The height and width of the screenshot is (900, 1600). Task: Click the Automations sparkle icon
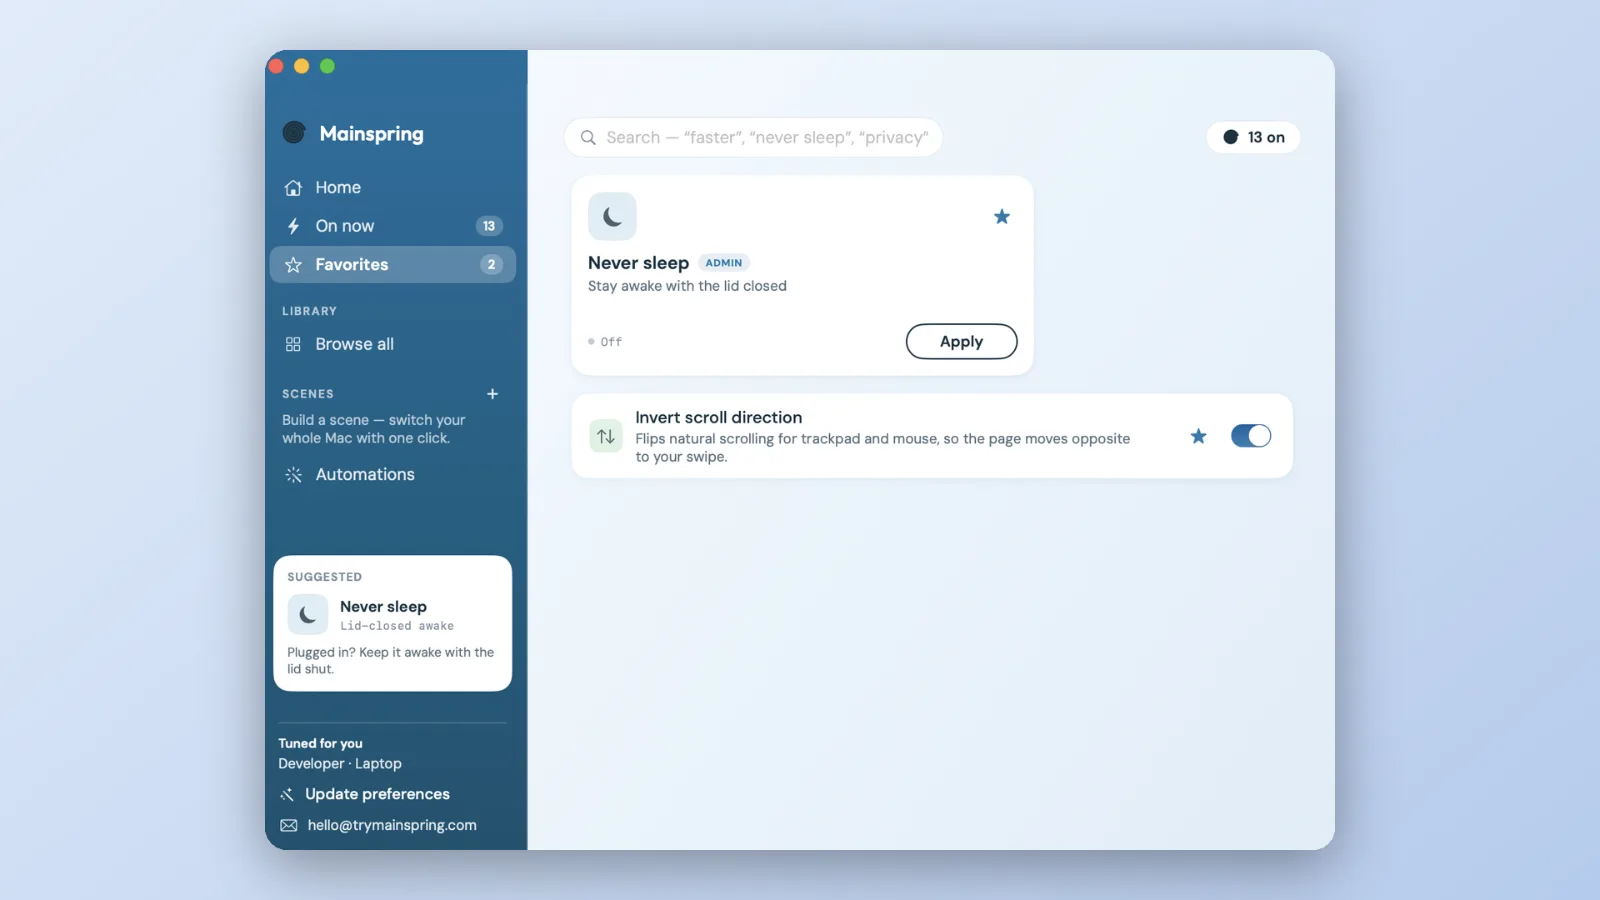coord(293,475)
